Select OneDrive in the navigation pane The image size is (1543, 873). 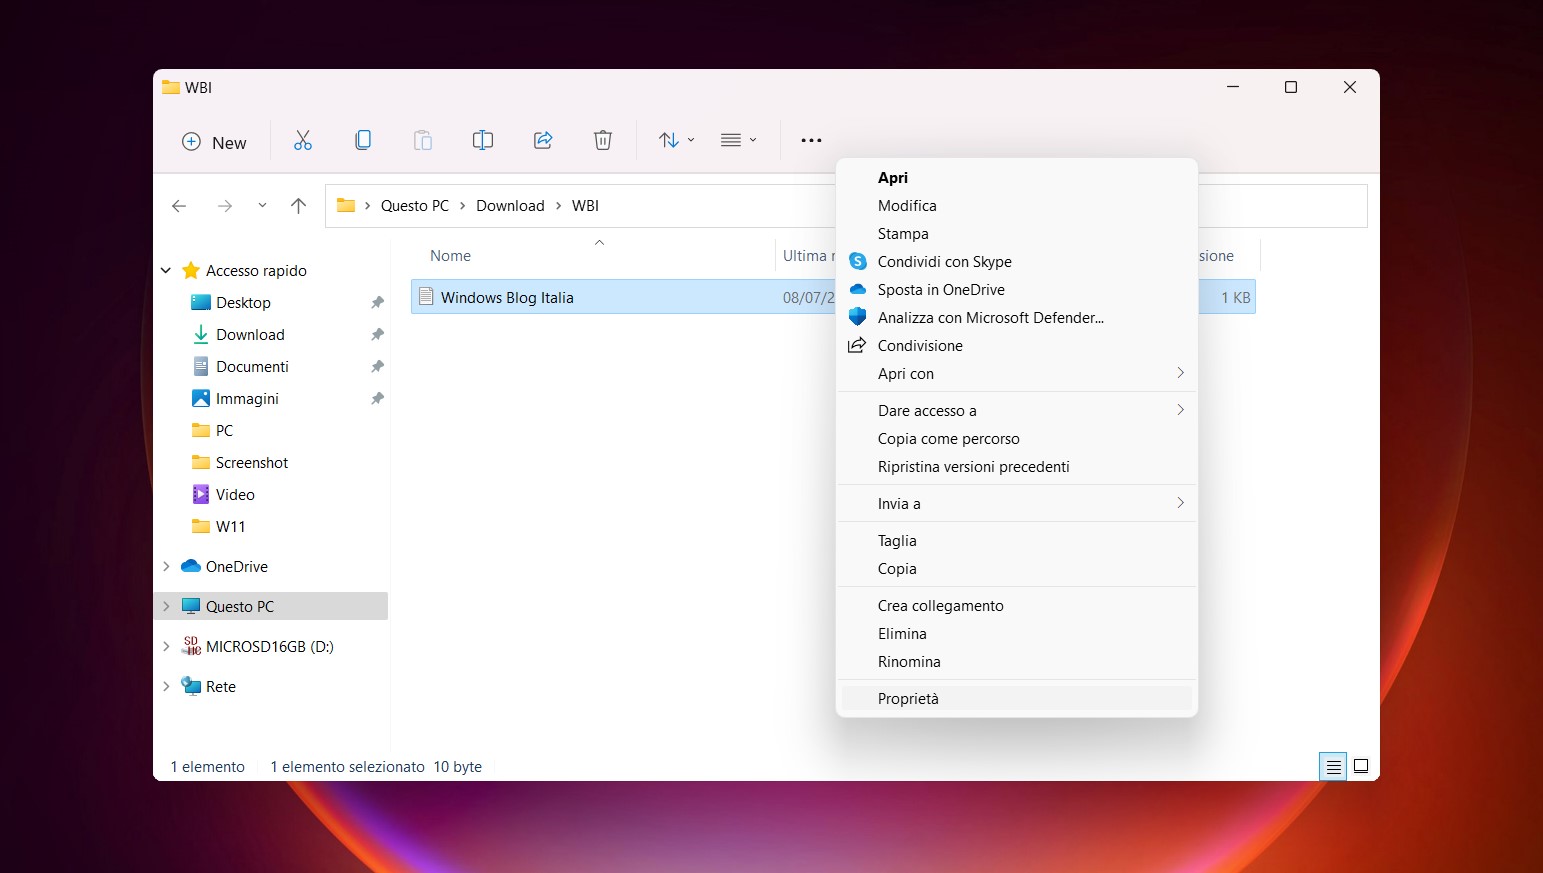236,567
